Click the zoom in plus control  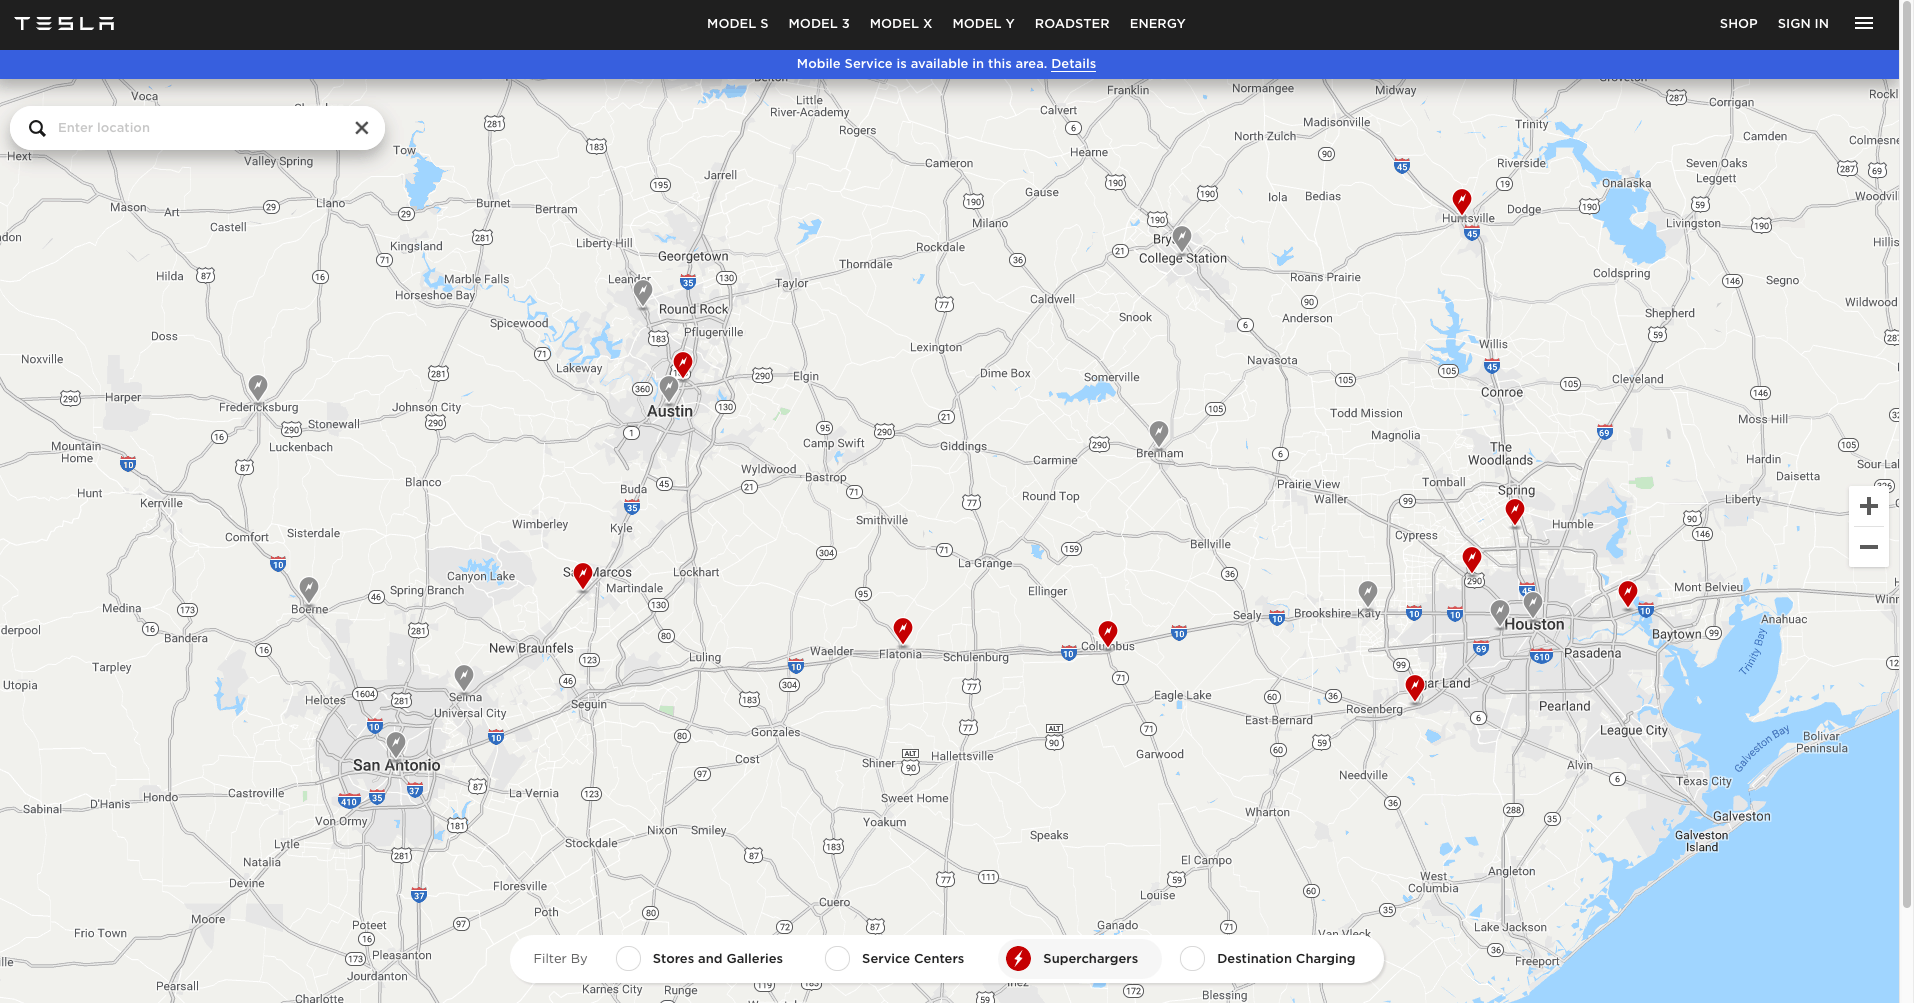tap(1868, 505)
